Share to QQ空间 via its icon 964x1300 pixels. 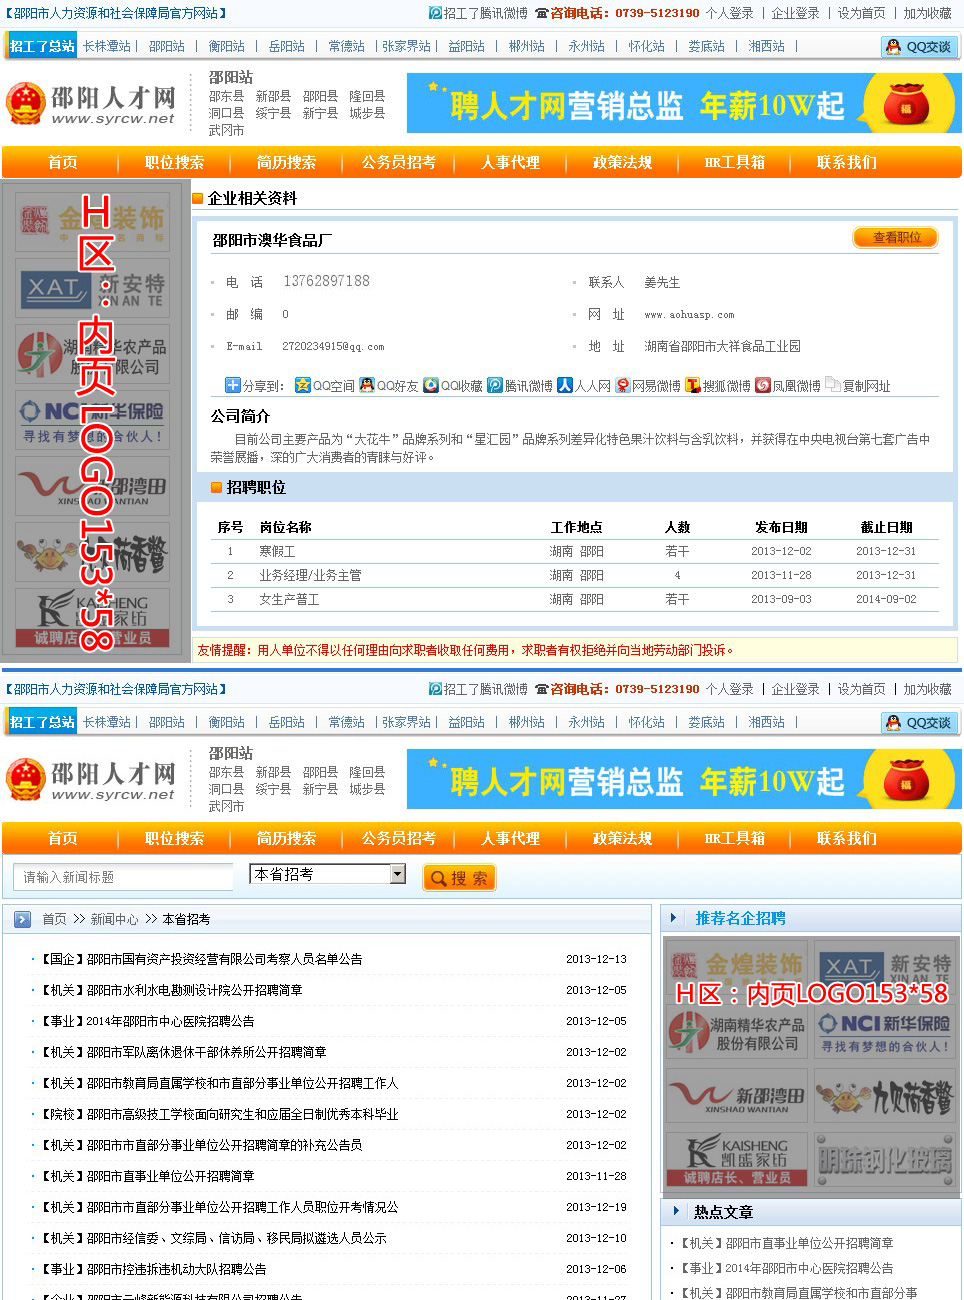(x=303, y=386)
